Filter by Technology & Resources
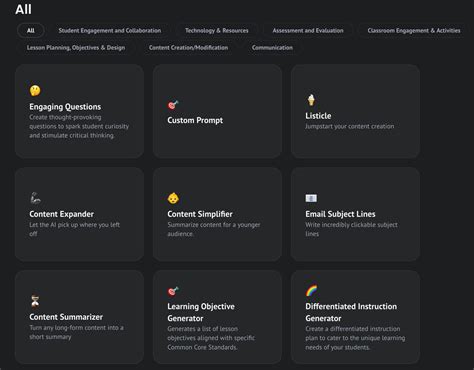This screenshot has width=474, height=370. coord(217,30)
